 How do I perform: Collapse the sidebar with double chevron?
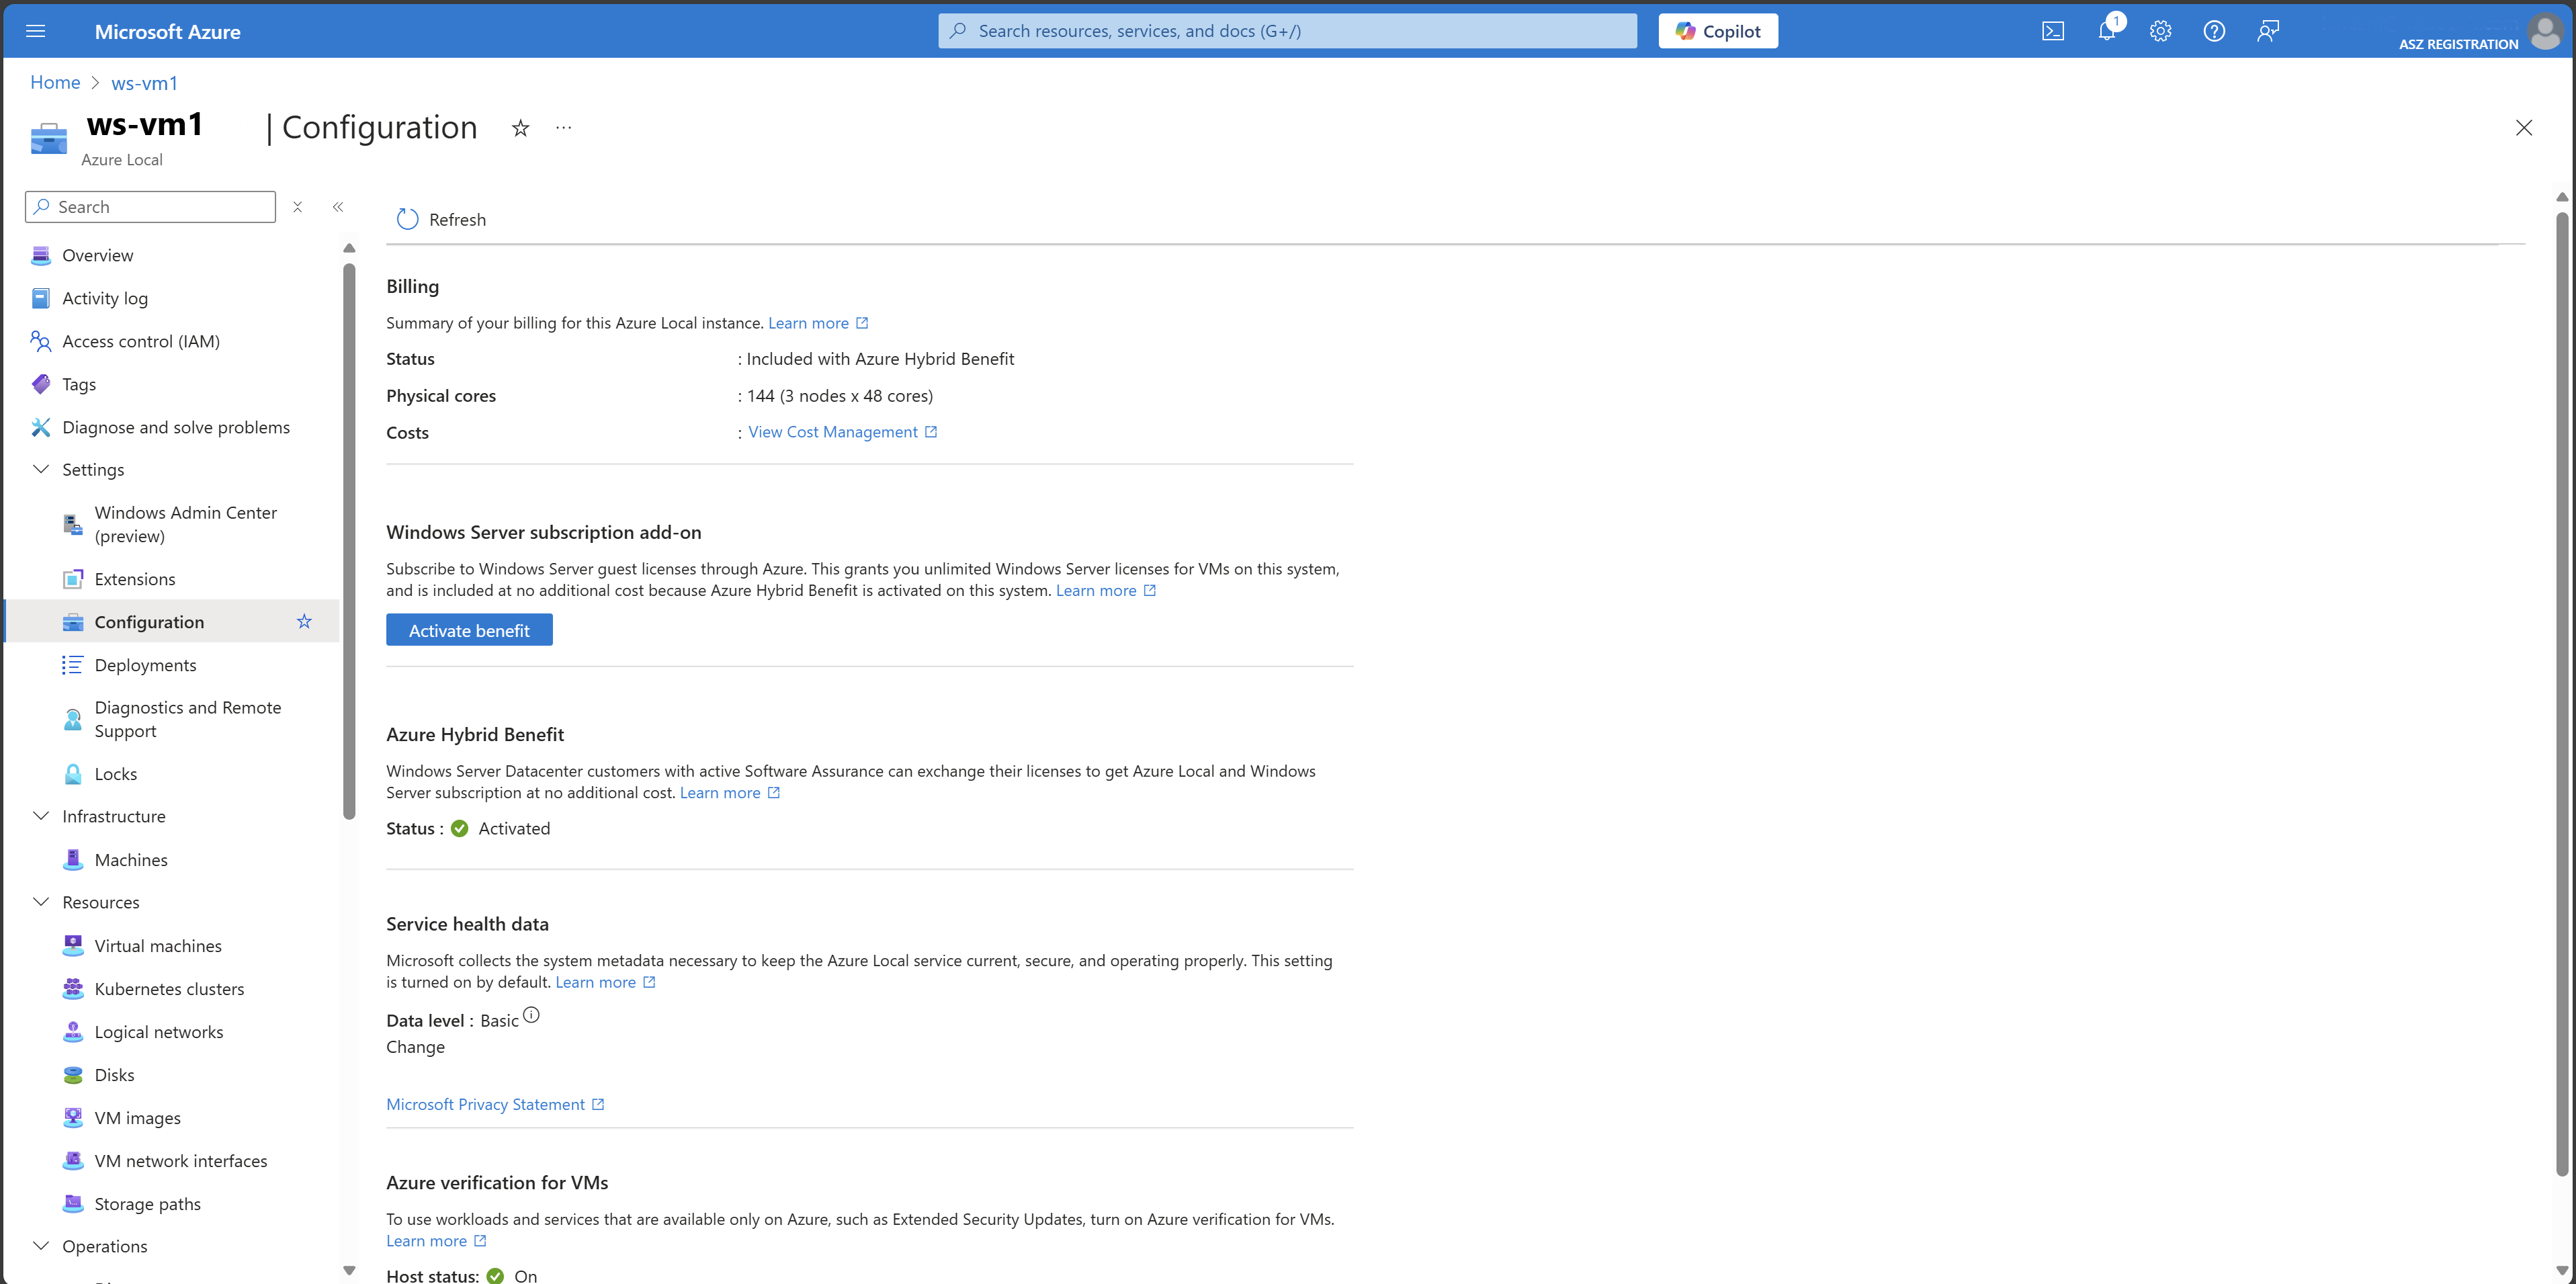coord(338,207)
